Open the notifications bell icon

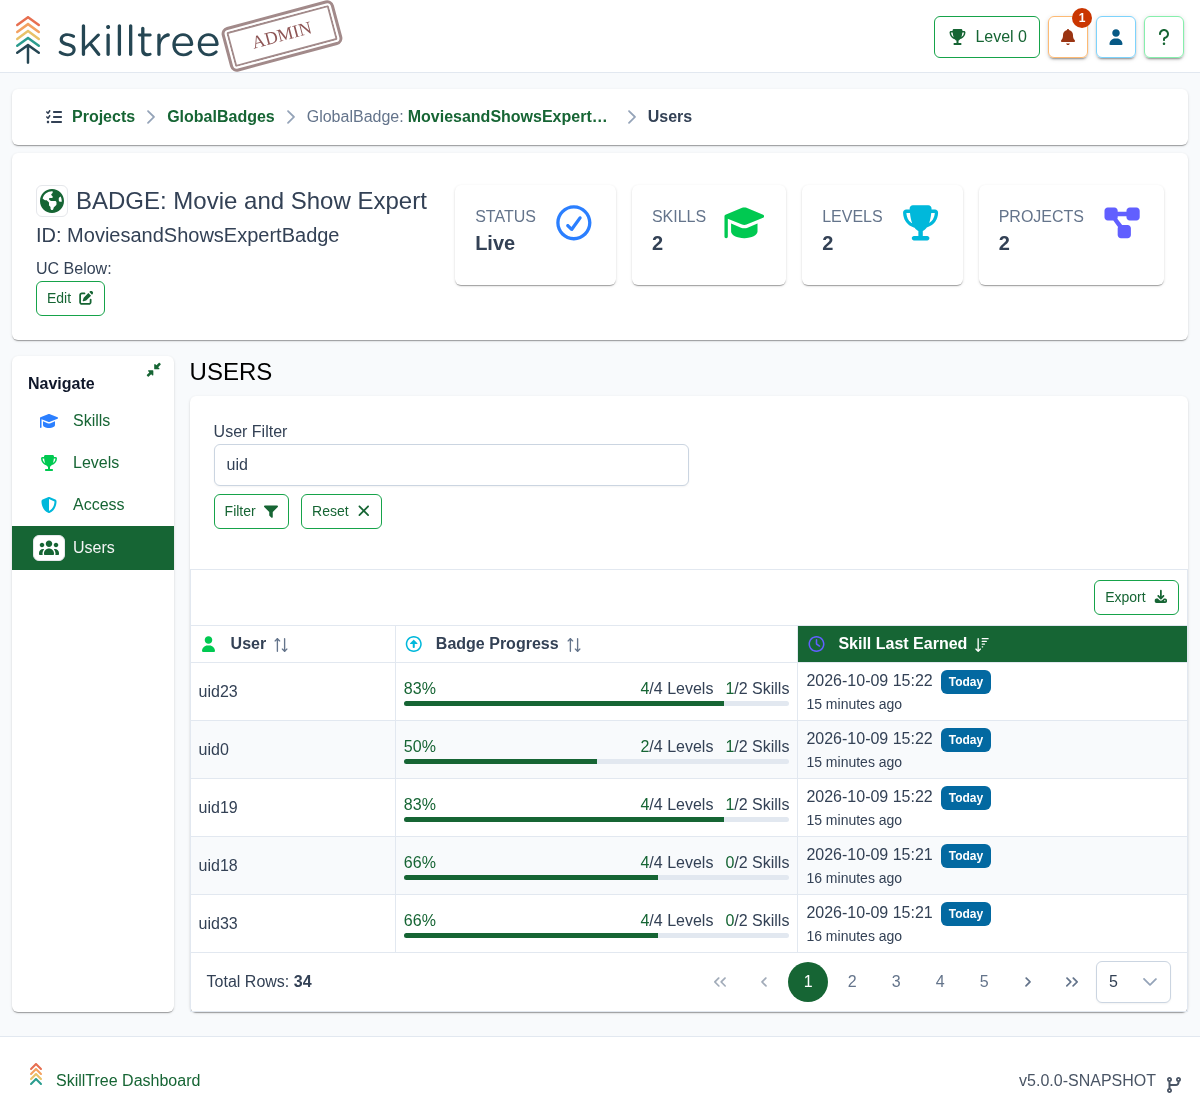coord(1068,37)
